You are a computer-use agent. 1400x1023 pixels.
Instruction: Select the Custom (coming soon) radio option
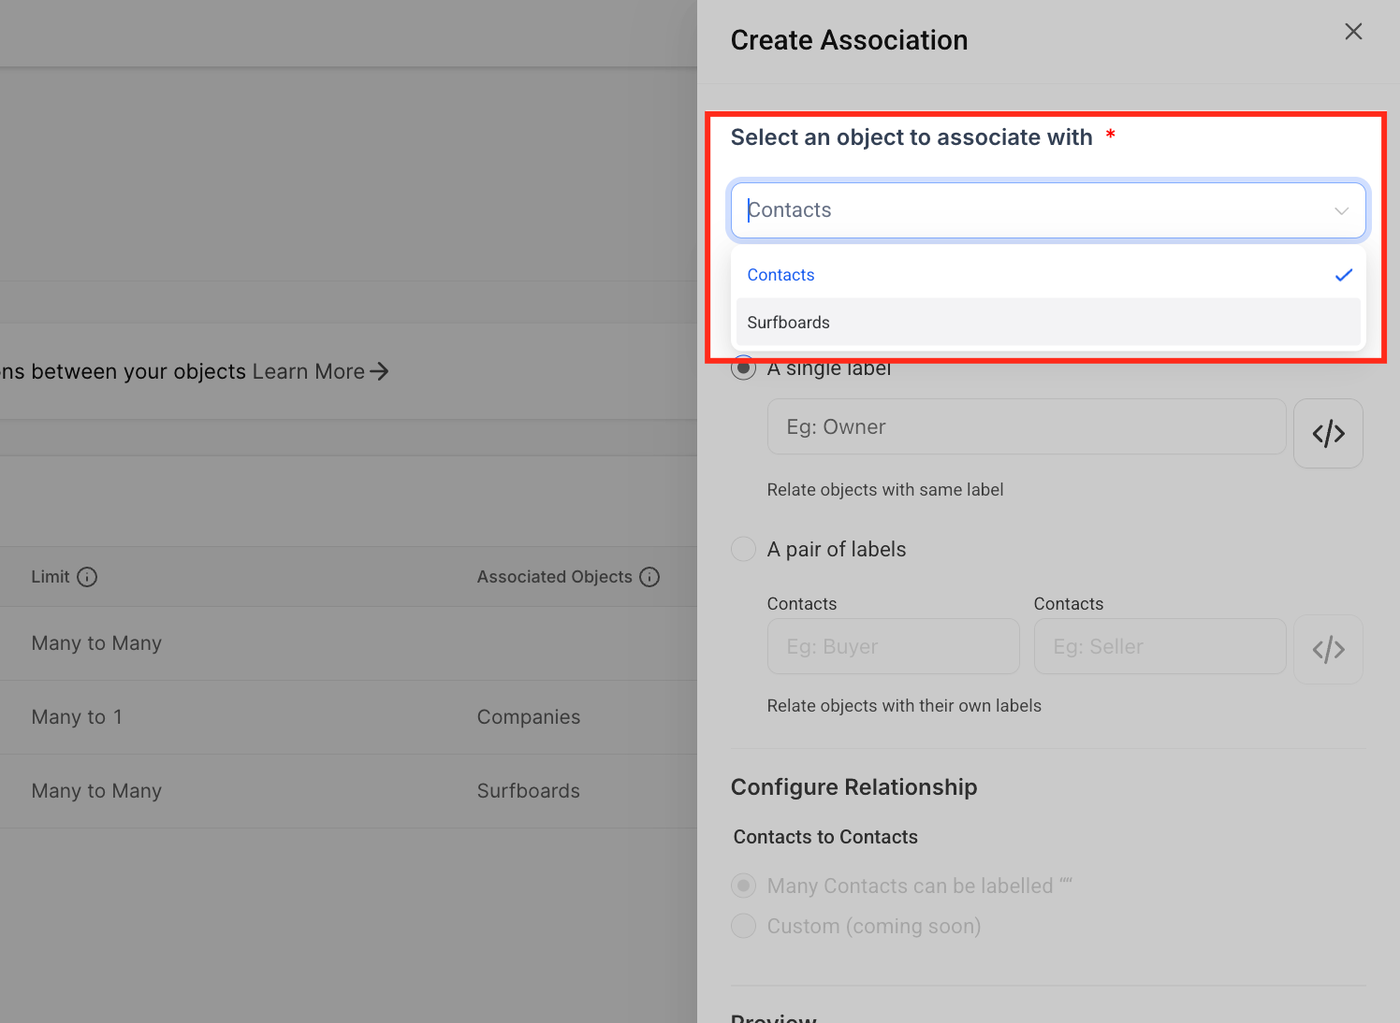[x=743, y=926]
